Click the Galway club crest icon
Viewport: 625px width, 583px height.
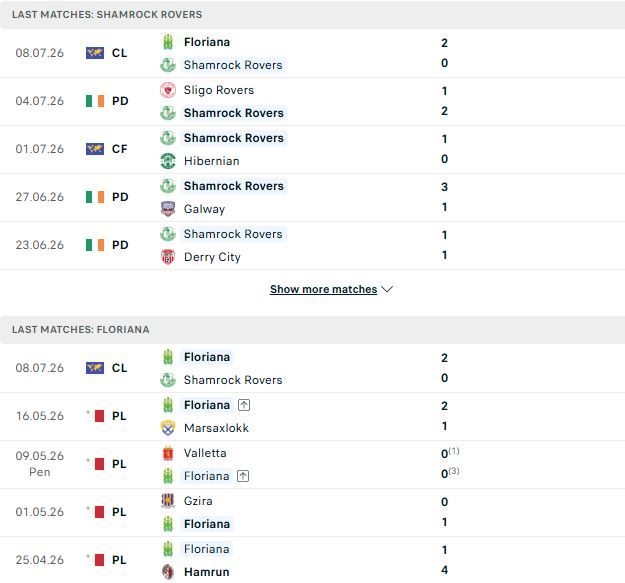168,209
